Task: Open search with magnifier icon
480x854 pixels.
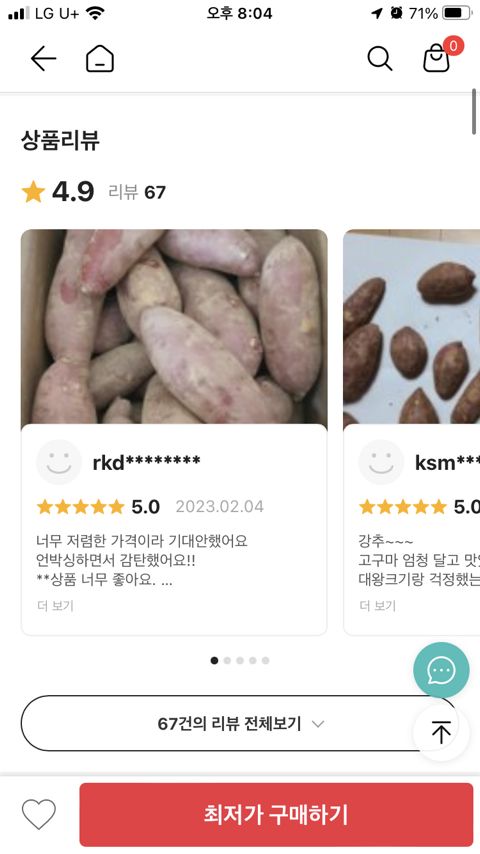Action: 379,58
